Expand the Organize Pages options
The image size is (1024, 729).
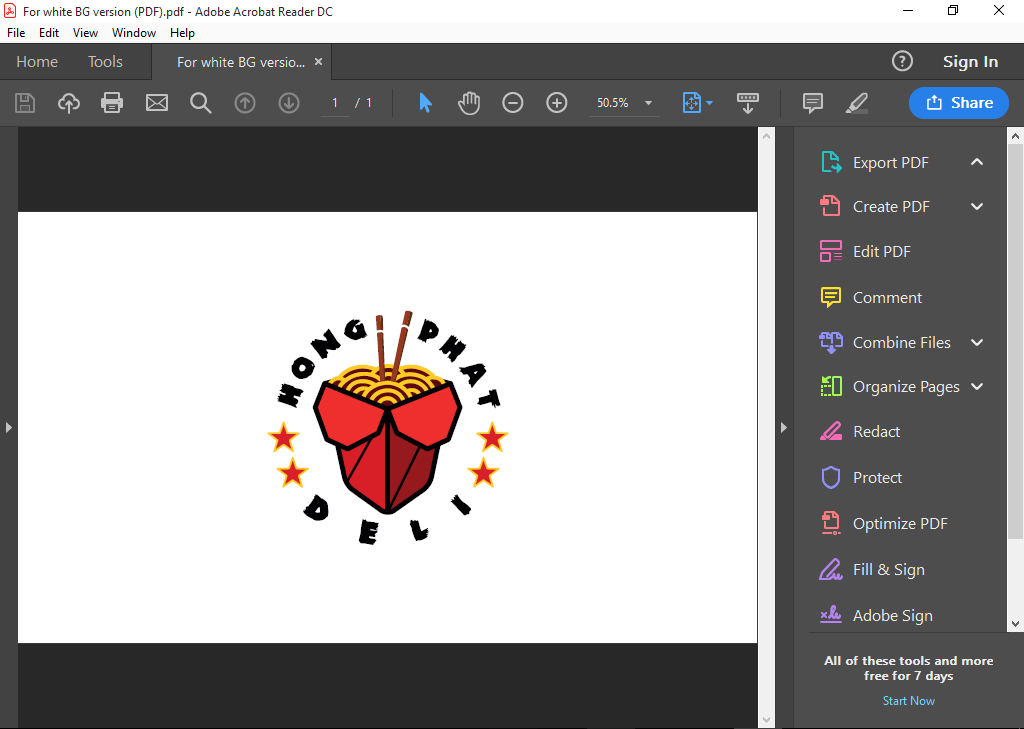coord(977,387)
